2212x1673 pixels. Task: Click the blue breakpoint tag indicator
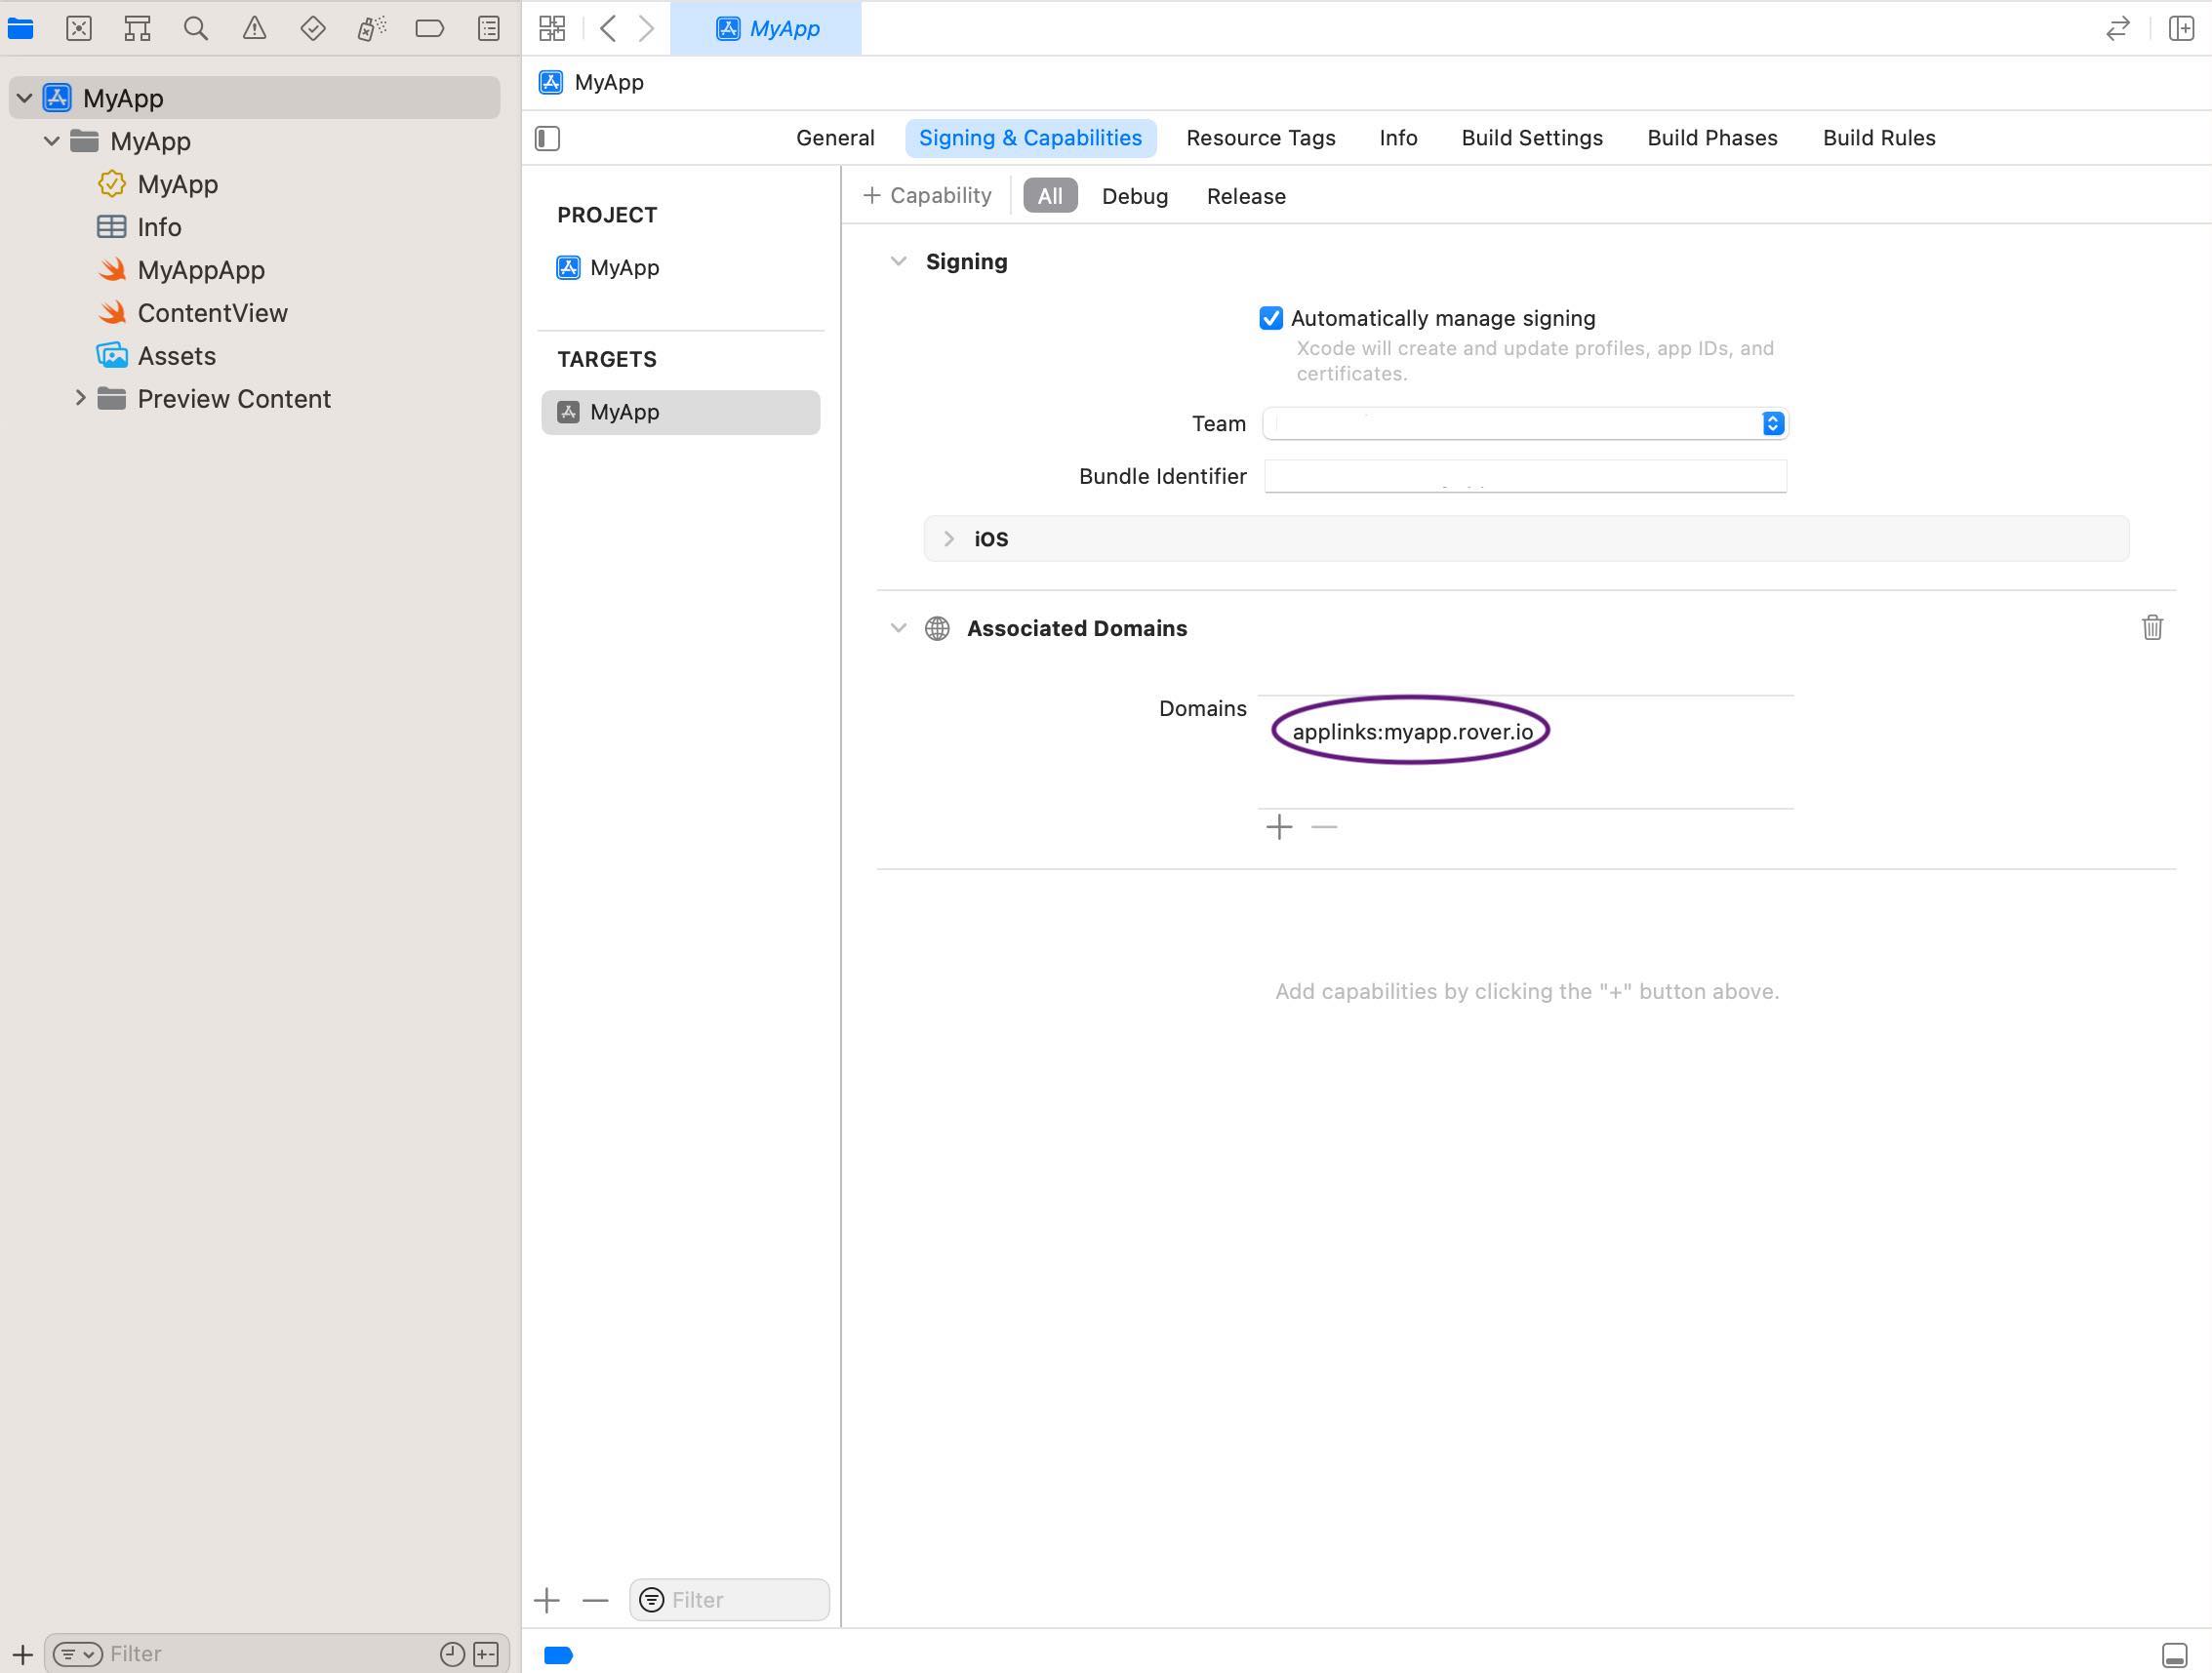pyautogui.click(x=558, y=1655)
